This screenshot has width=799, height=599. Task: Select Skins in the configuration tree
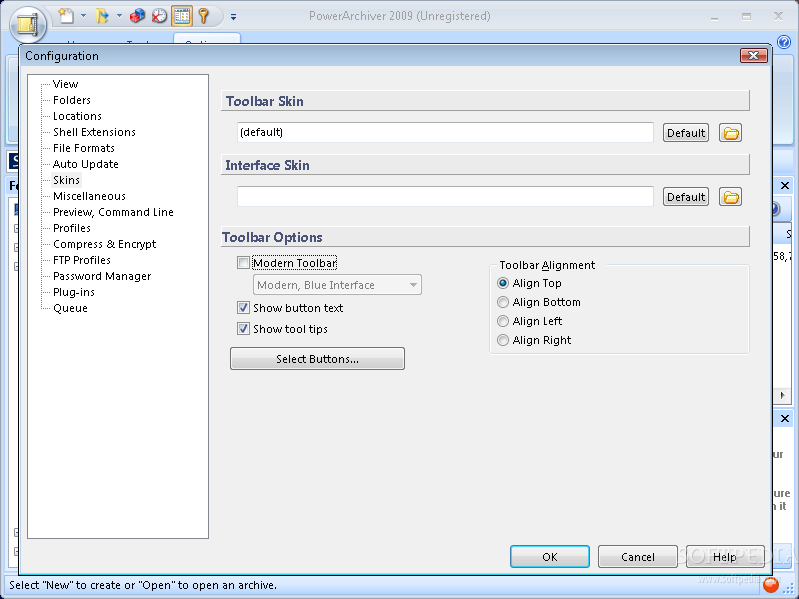pyautogui.click(x=66, y=180)
